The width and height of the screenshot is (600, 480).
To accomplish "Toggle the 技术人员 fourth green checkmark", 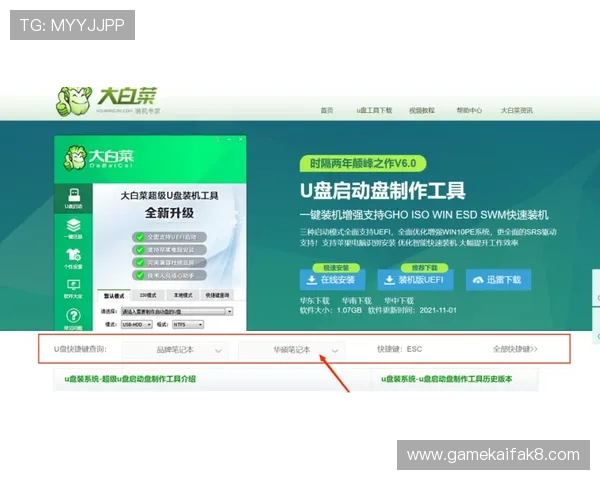I will point(140,275).
